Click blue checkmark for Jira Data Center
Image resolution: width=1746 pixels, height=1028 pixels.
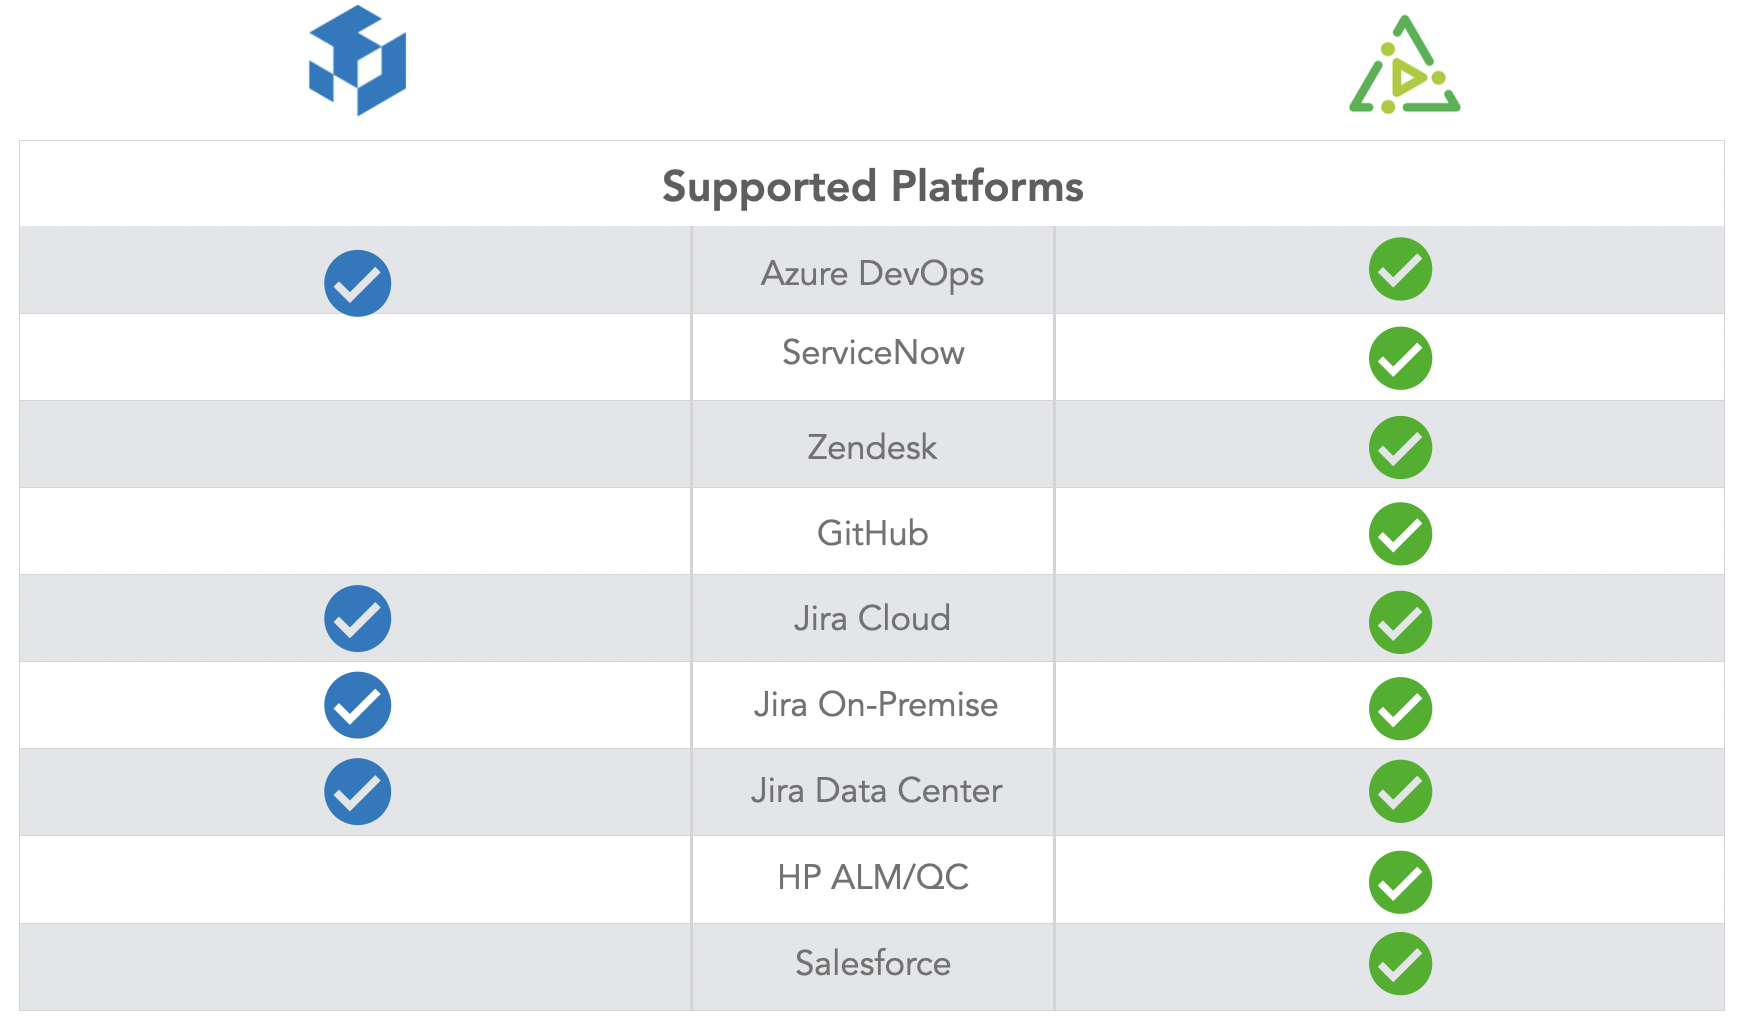tap(357, 791)
